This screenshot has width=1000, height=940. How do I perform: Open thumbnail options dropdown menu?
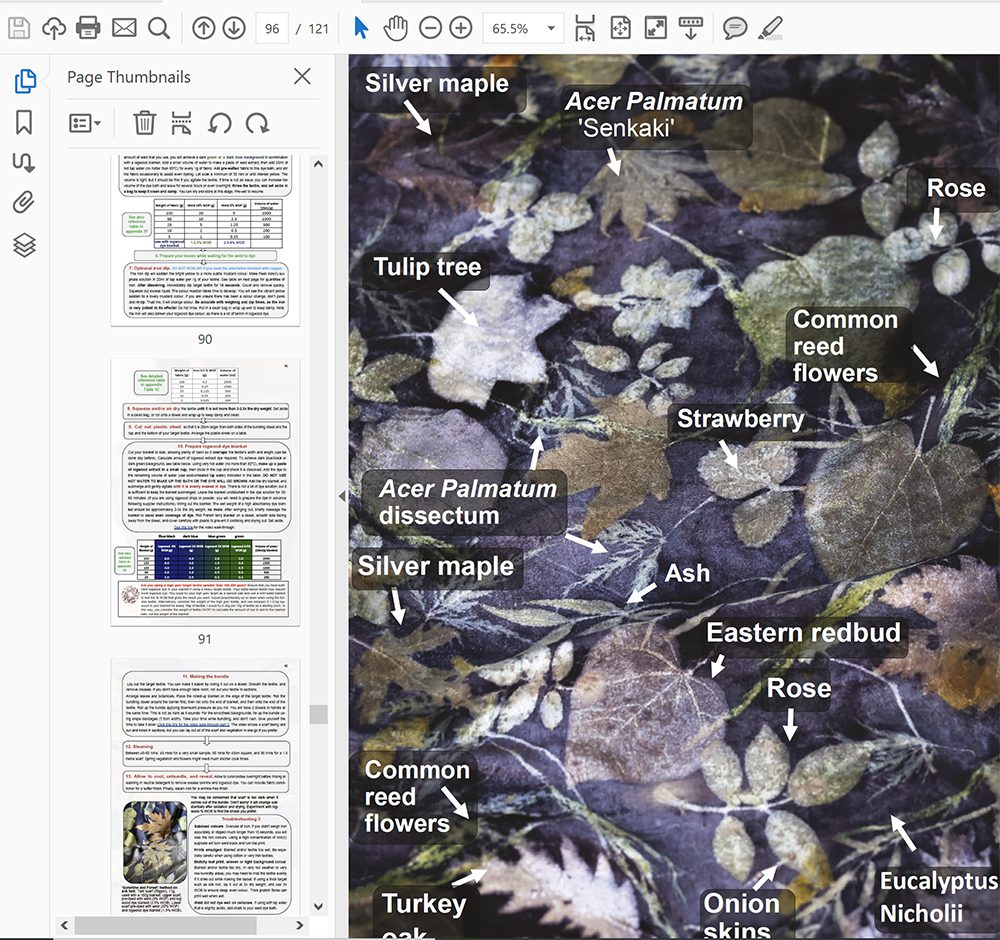(x=85, y=122)
